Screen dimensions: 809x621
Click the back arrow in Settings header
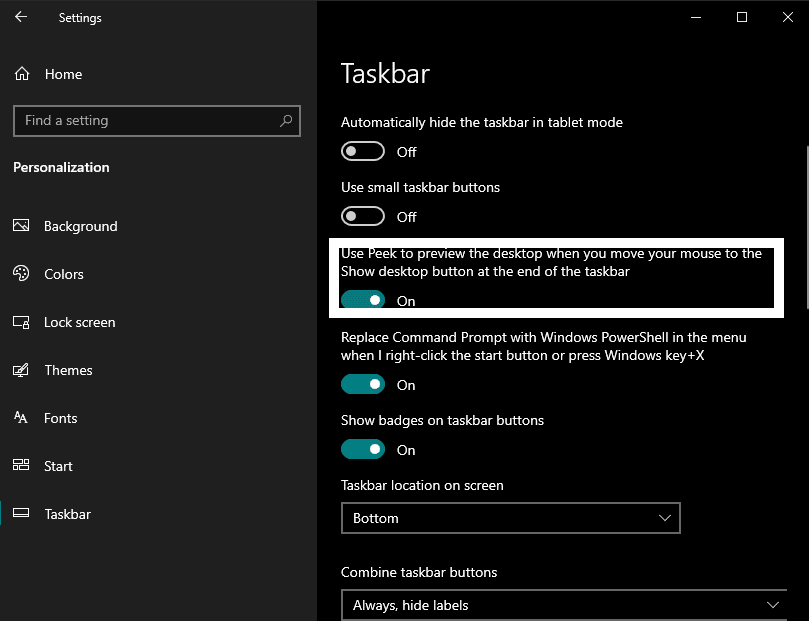[x=21, y=17]
